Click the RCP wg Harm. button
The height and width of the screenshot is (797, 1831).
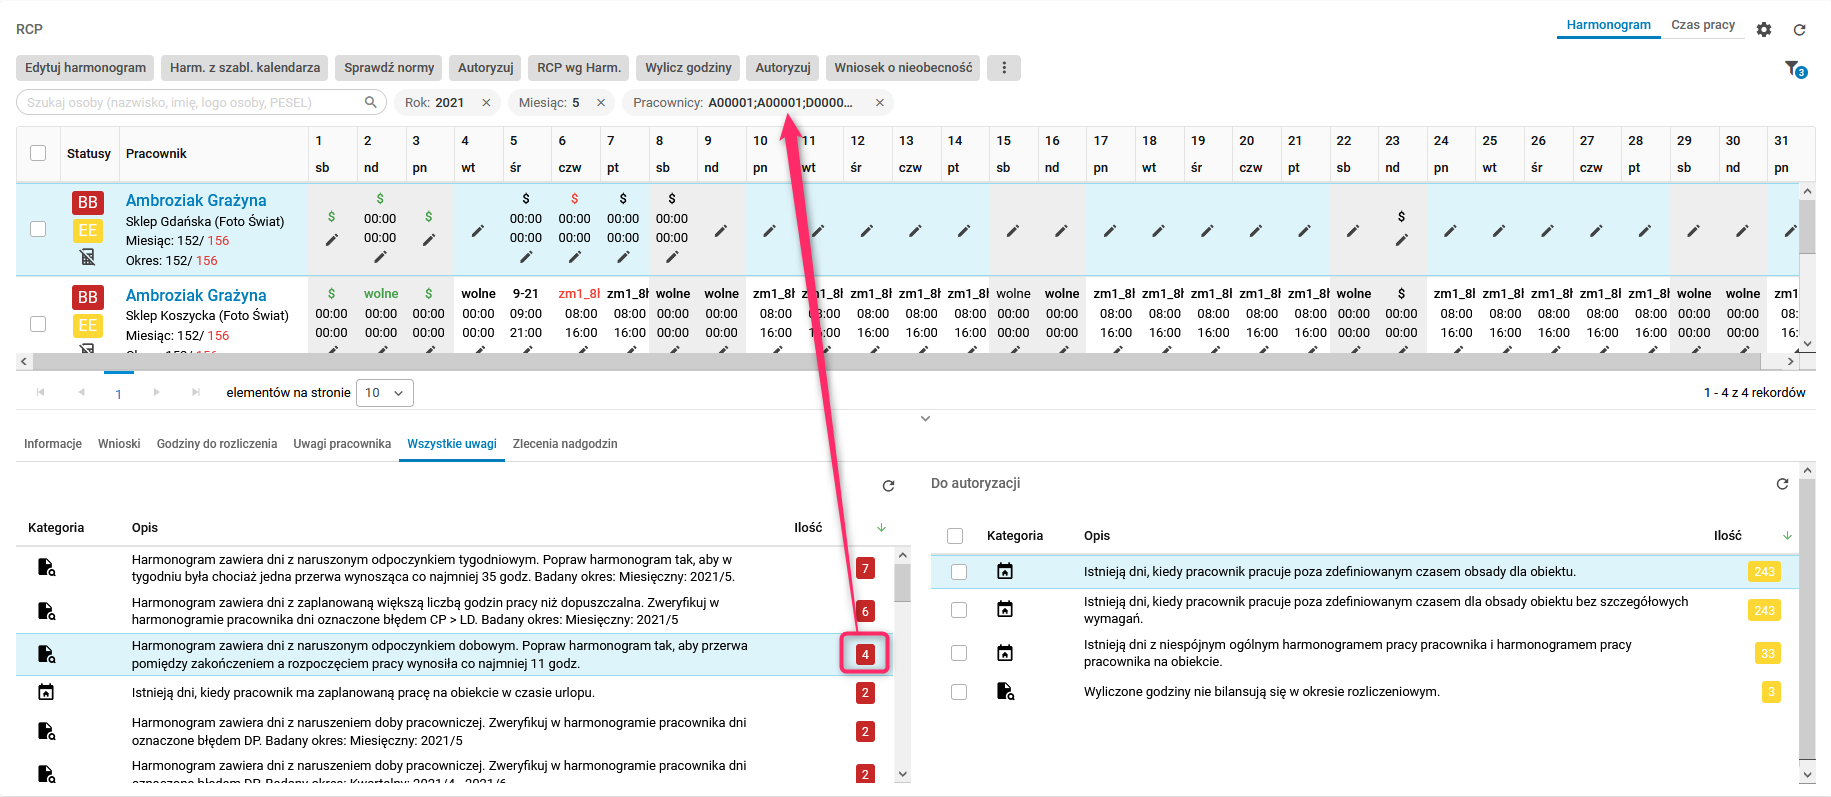[x=579, y=68]
